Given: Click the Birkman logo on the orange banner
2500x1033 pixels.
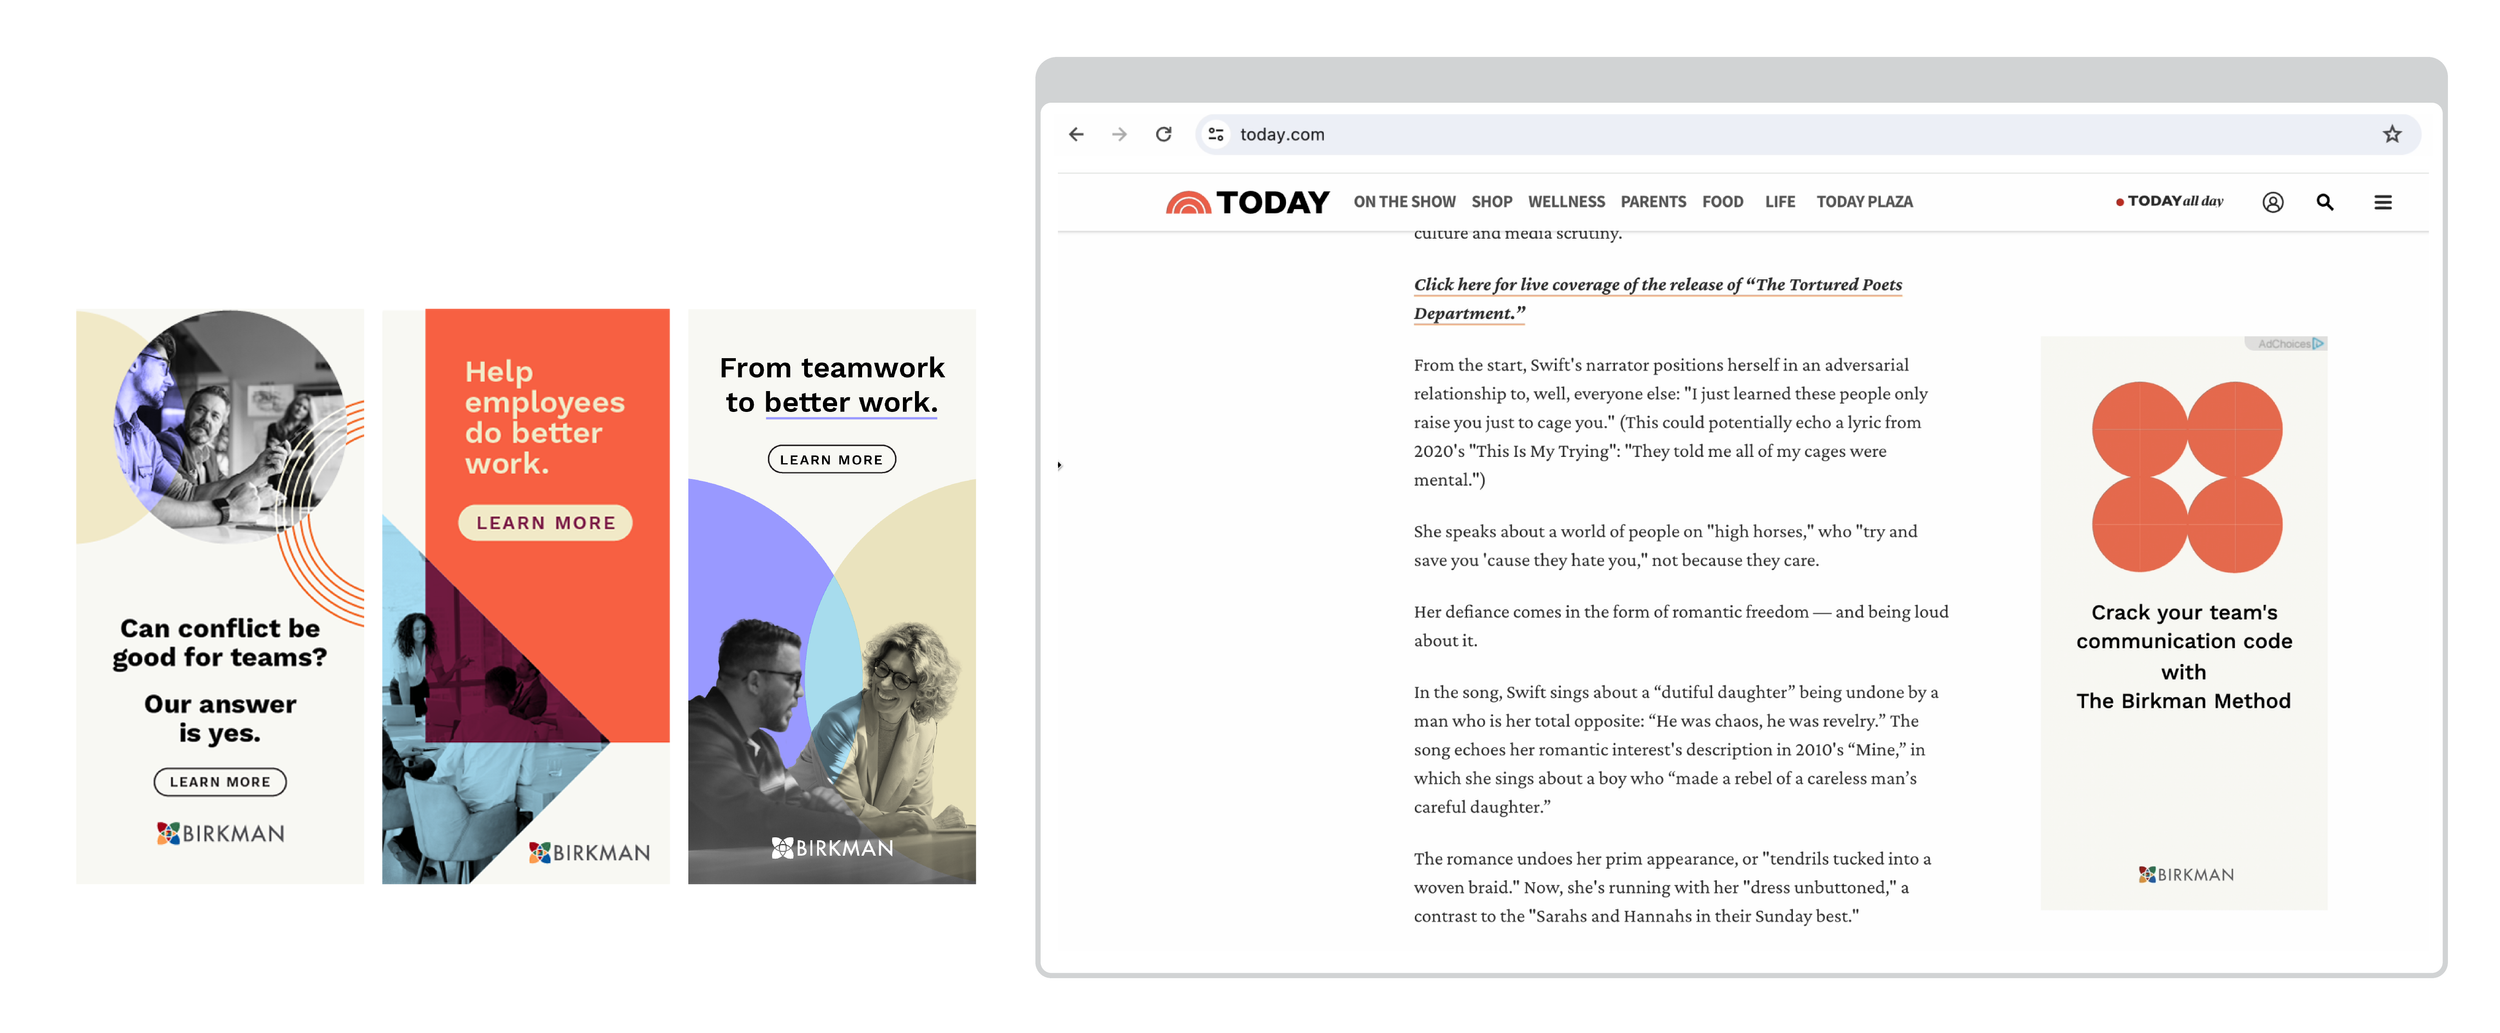Looking at the screenshot, I should (589, 852).
